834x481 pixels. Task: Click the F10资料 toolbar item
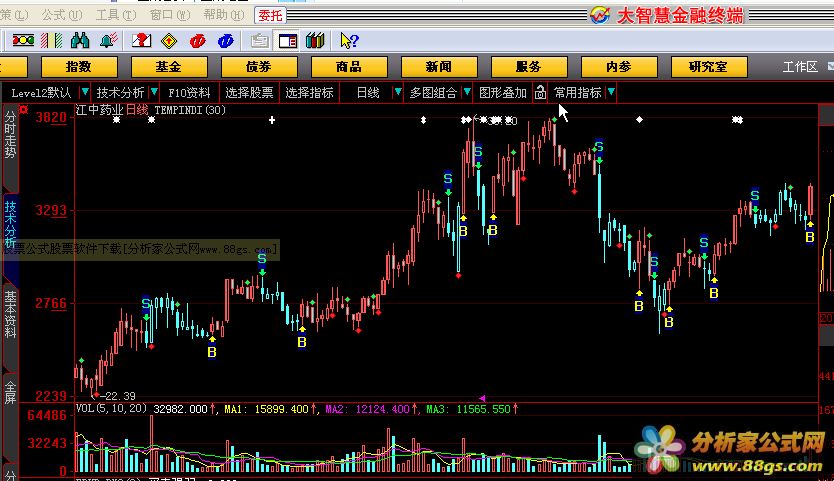click(x=189, y=93)
